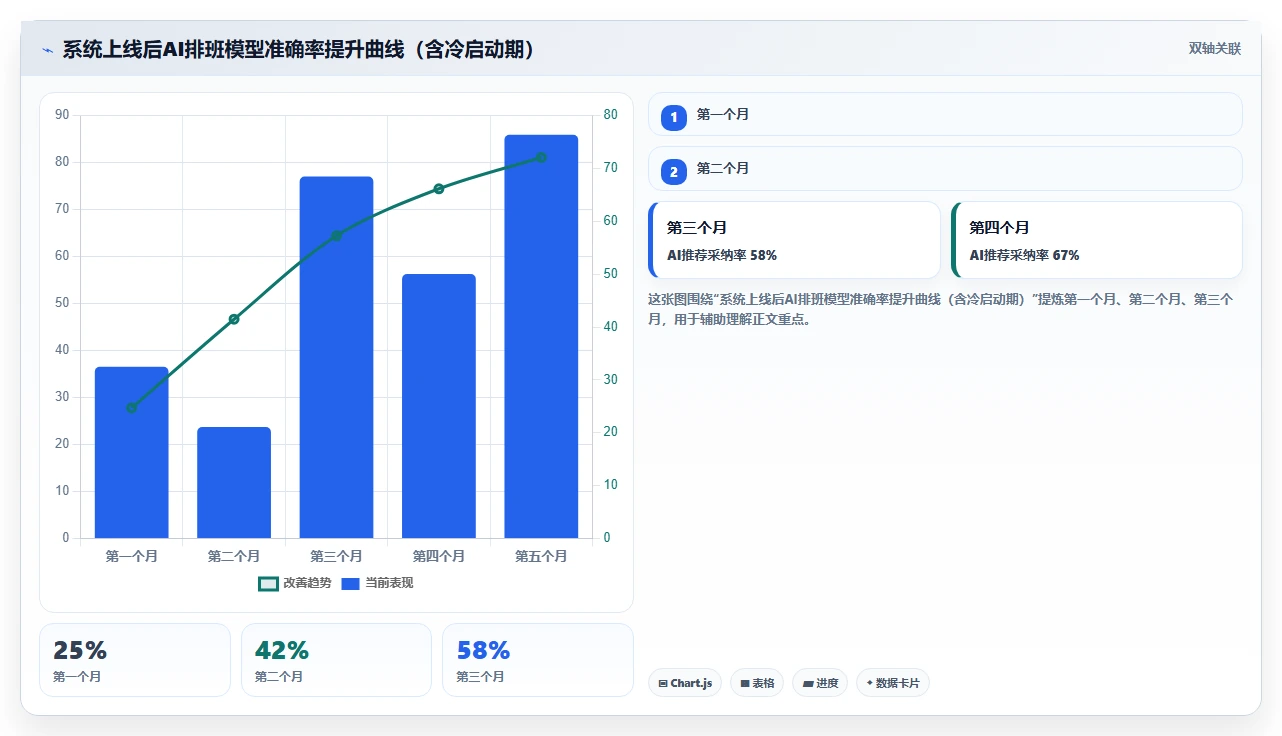Image resolution: width=1282 pixels, height=736 pixels.
Task: Click the number 1 badge for 第一个月
Action: point(674,118)
